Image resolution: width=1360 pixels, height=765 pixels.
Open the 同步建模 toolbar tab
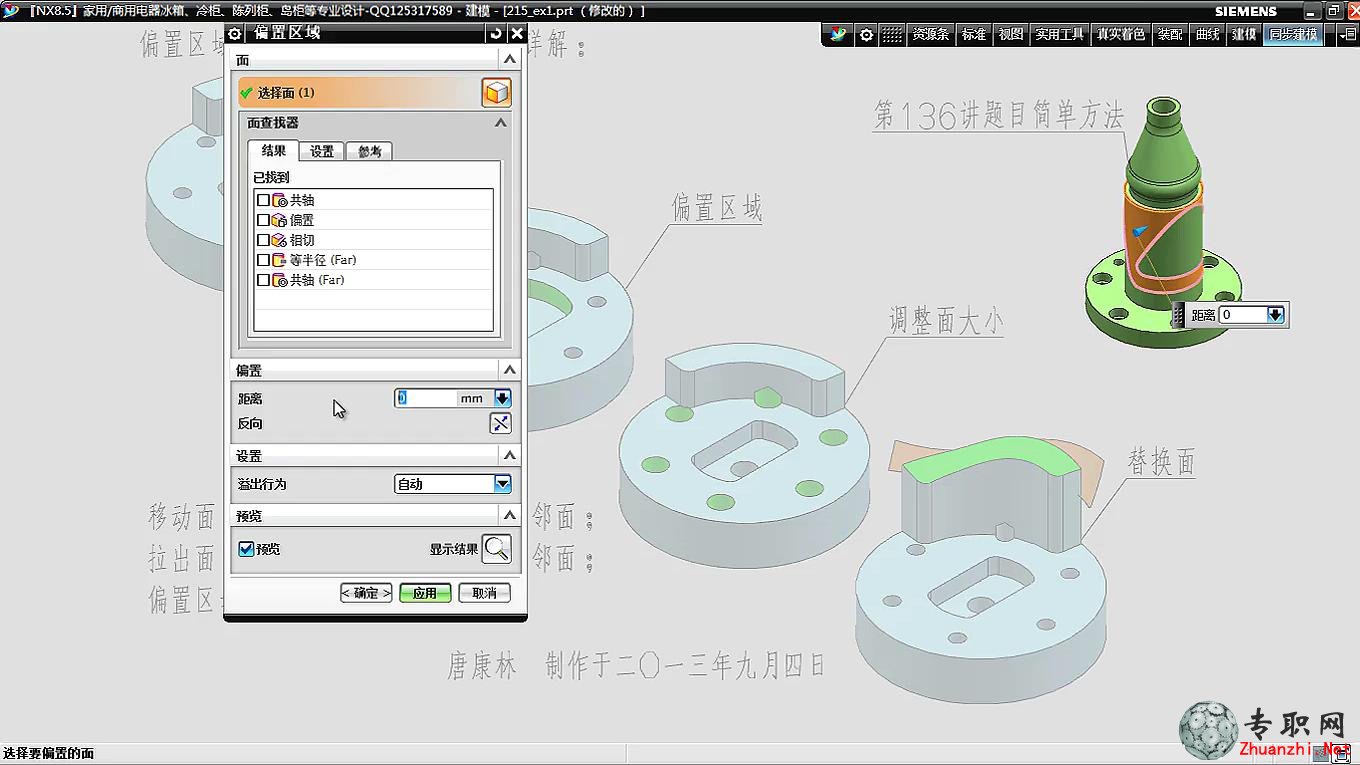[1293, 34]
